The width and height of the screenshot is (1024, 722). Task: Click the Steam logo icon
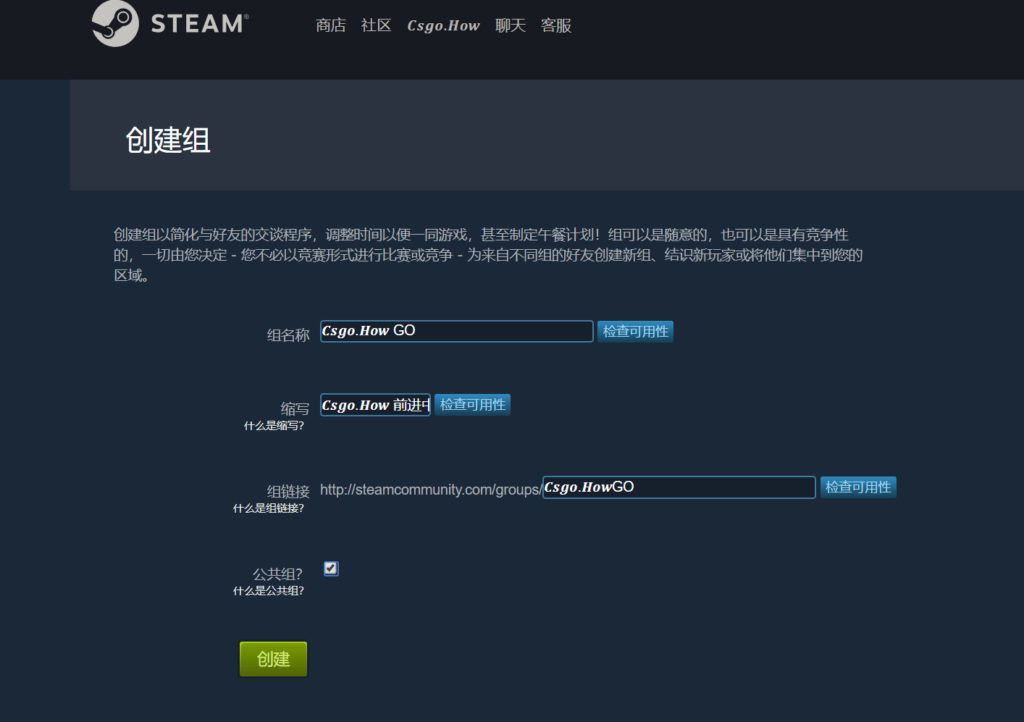116,23
